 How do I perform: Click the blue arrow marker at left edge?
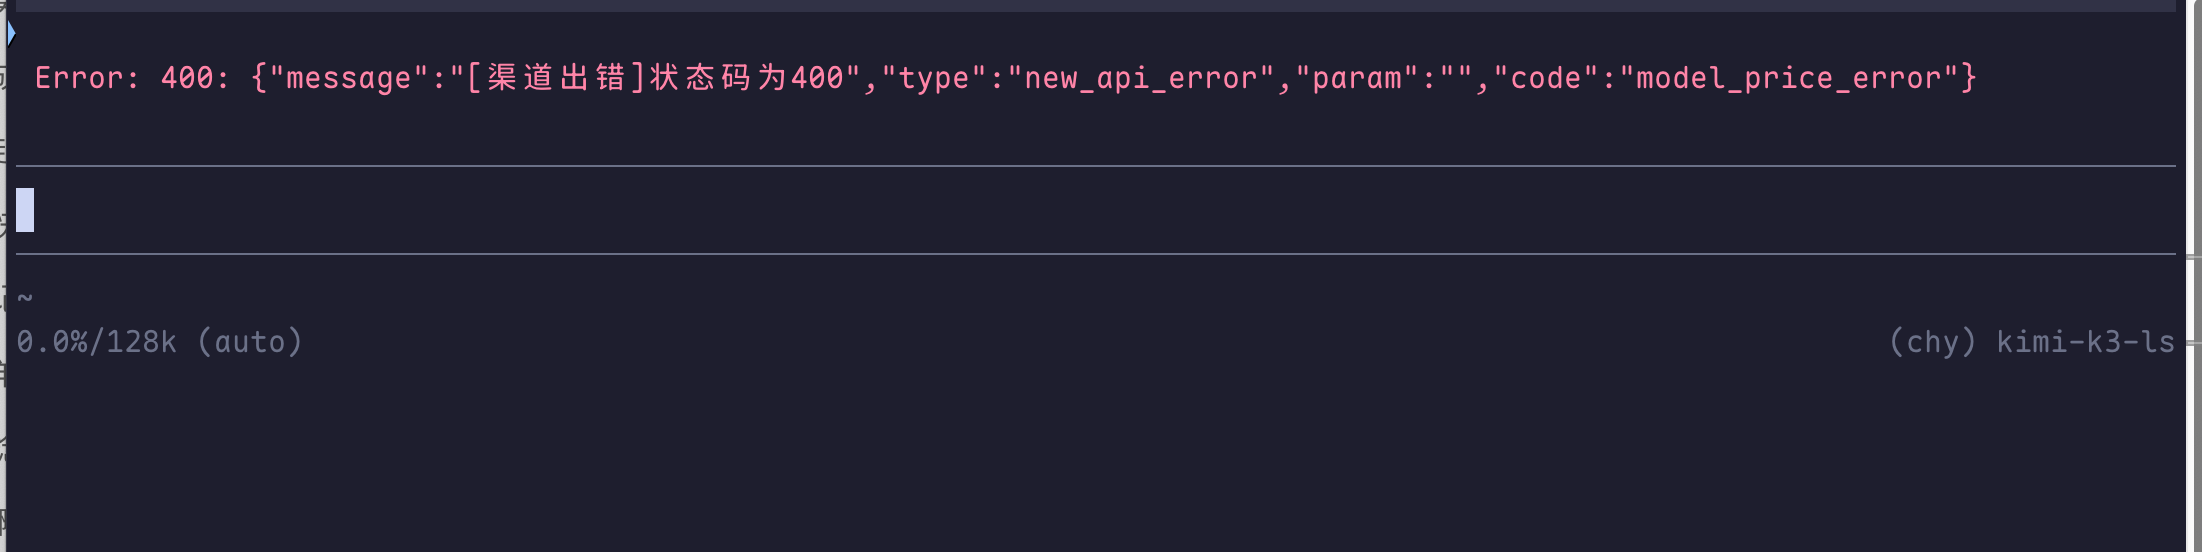[11, 33]
